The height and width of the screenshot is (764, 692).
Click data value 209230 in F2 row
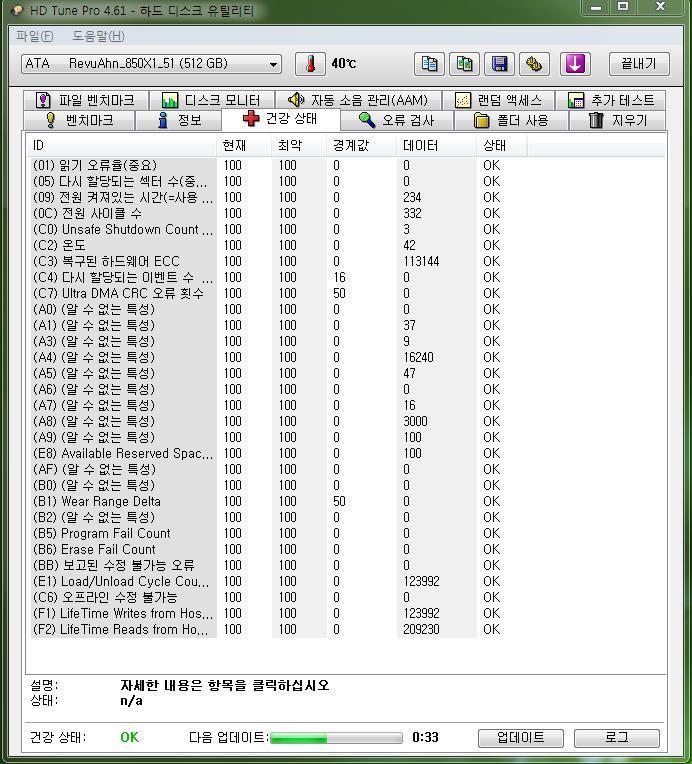(421, 630)
